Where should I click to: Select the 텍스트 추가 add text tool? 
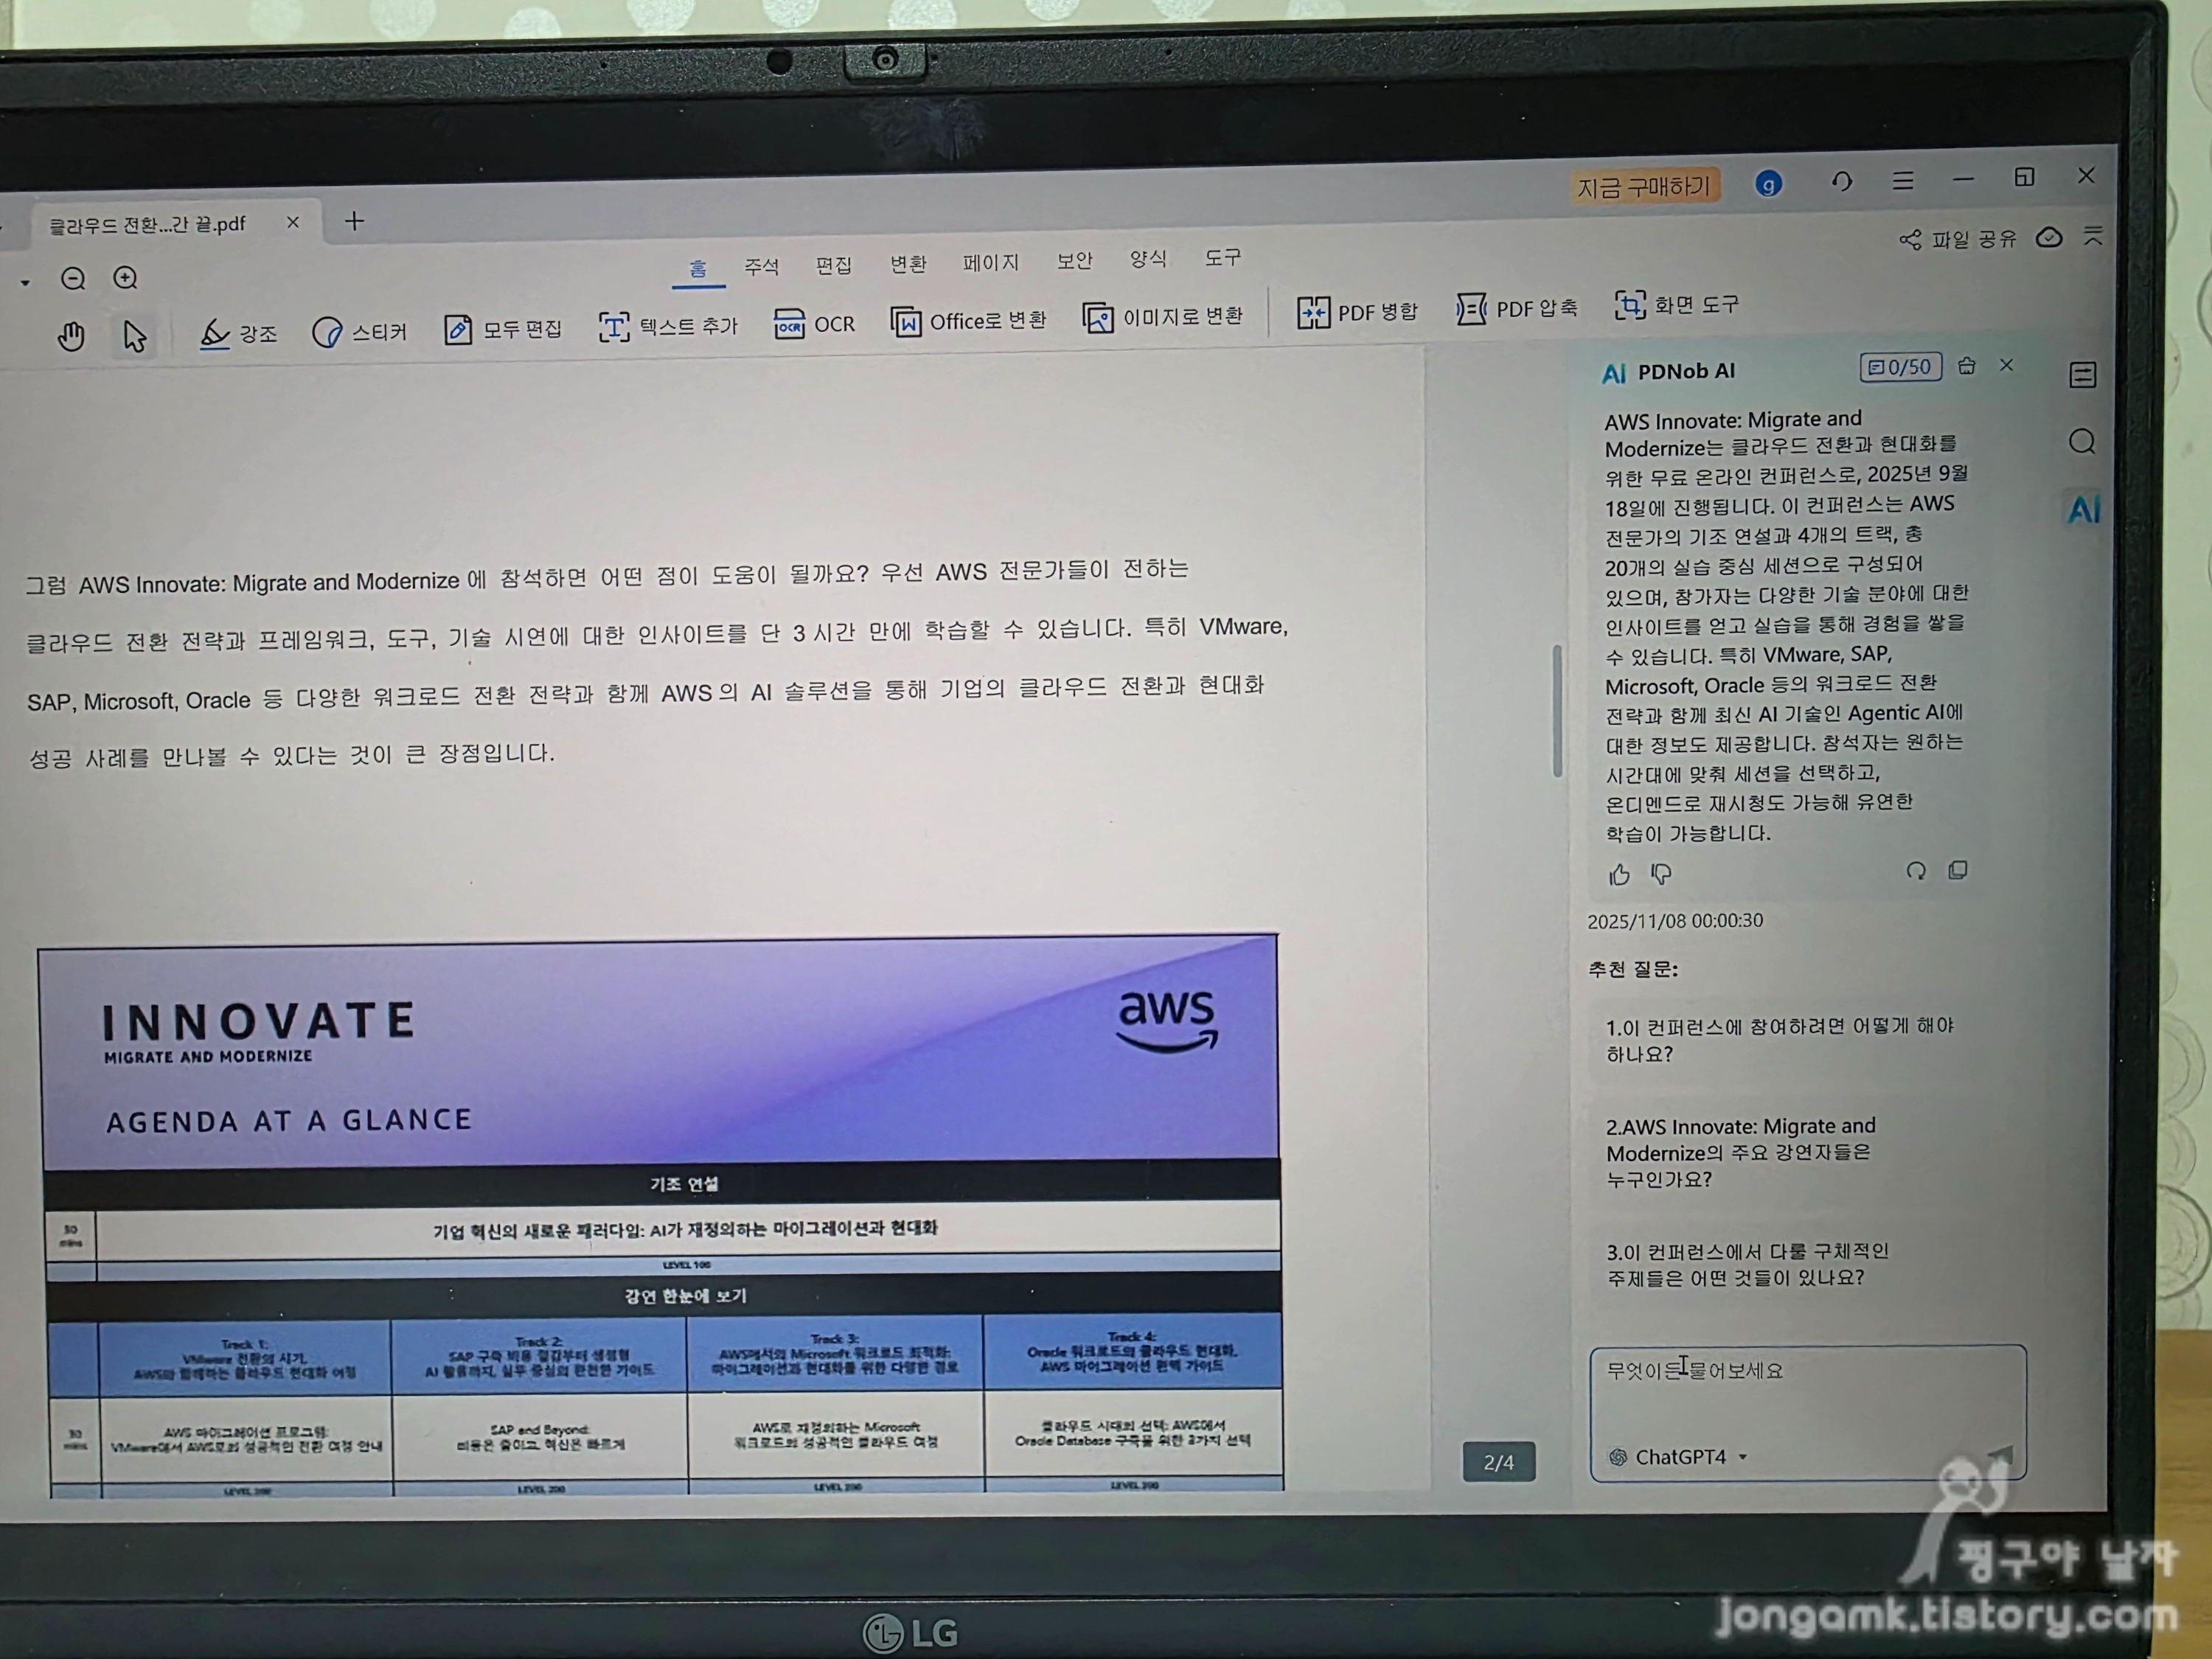(668, 326)
